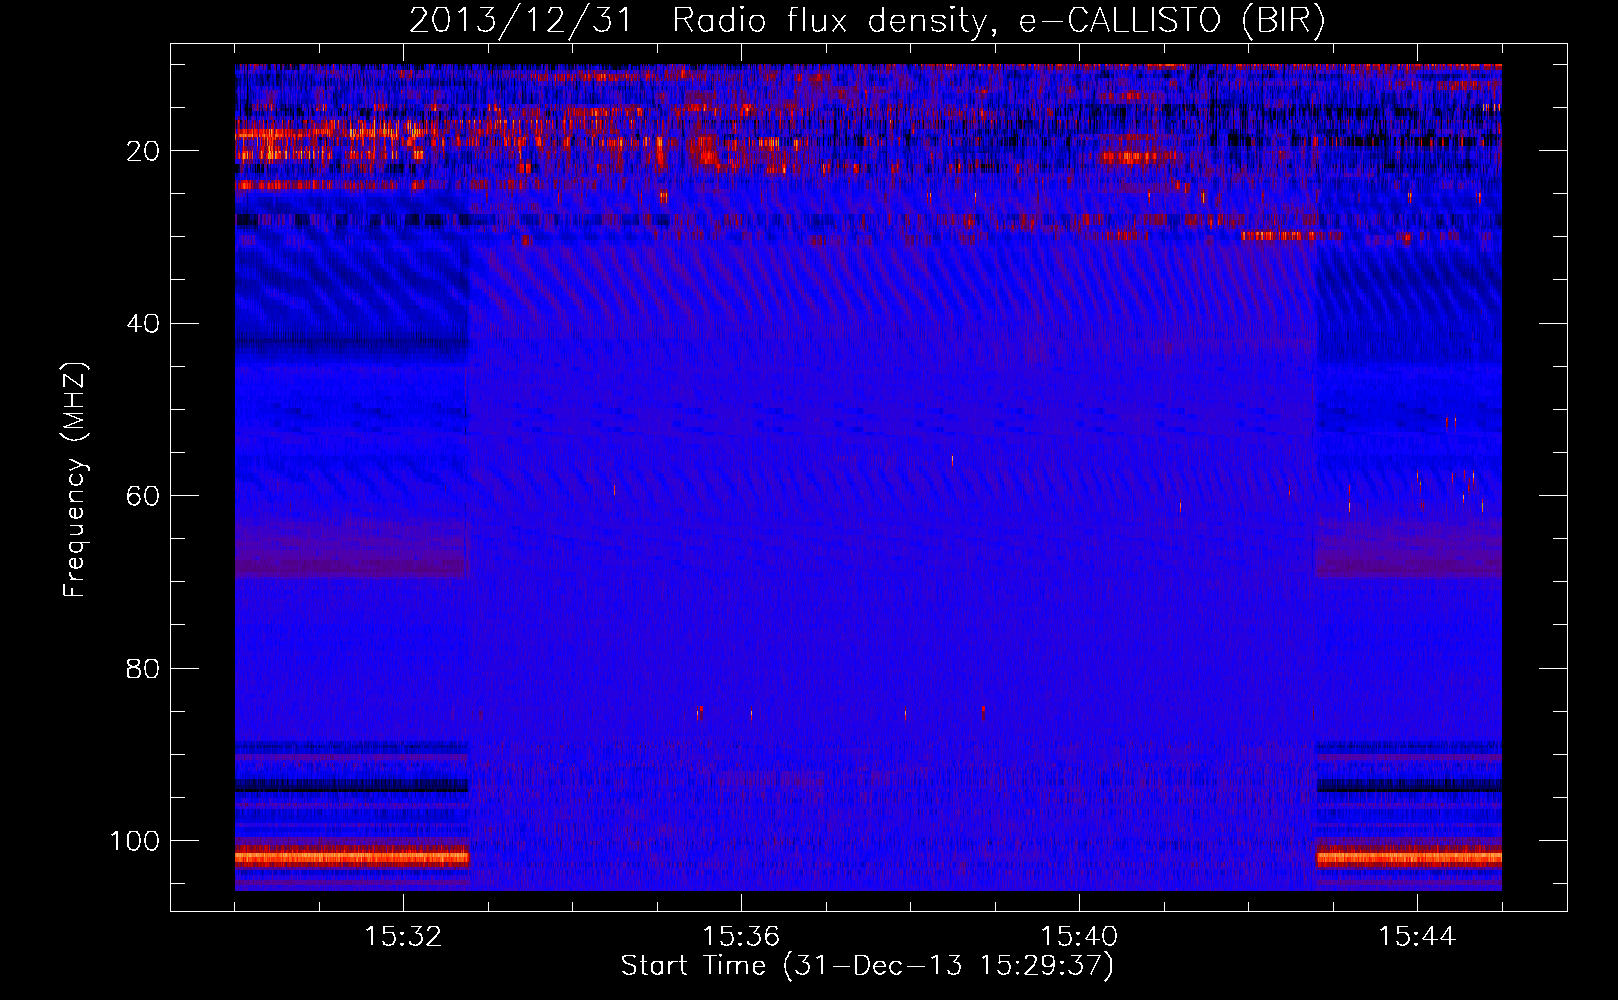Click the 'Frequency (MHZ)' axis label
Screen dimensions: 1618x1000
(x=75, y=480)
